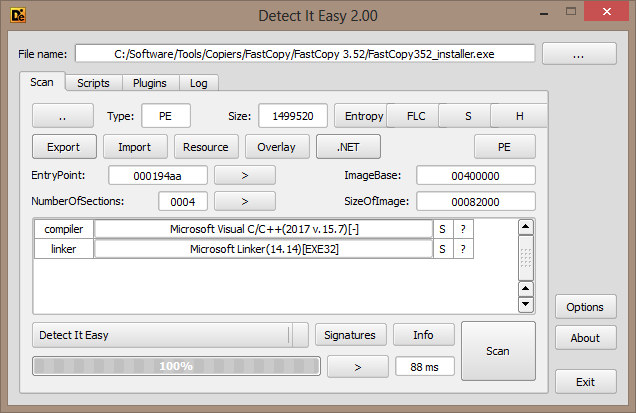
Task: Open the Import table
Action: click(135, 147)
